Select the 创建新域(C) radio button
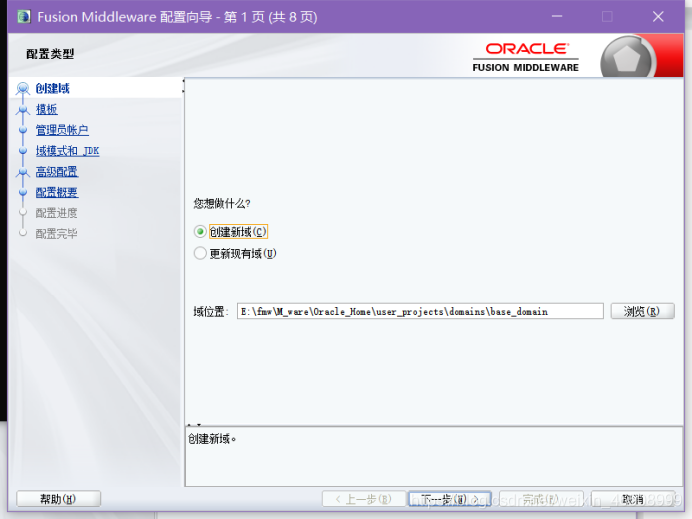Screen dimensions: 692x519 [x=200, y=232]
